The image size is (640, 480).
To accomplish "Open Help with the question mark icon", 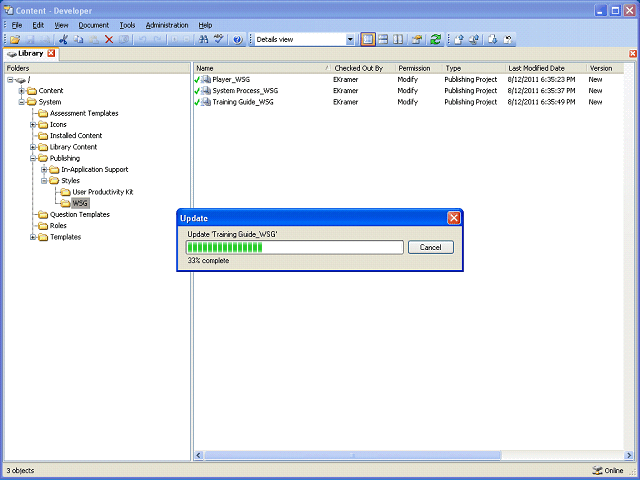I will pyautogui.click(x=238, y=40).
